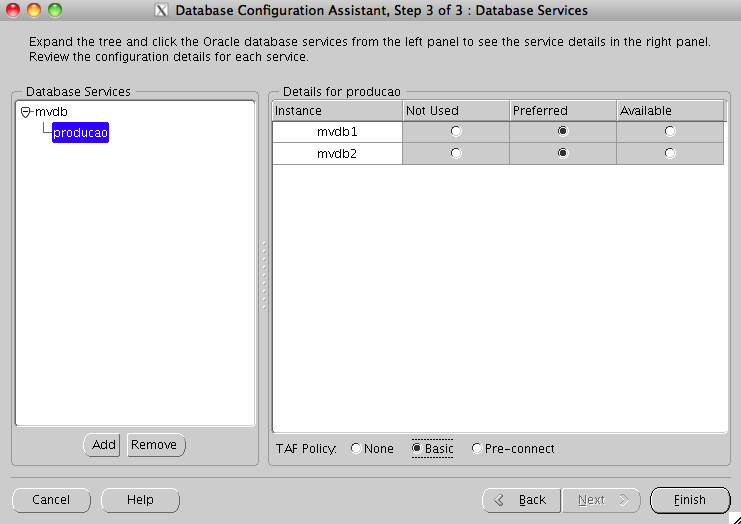The image size is (741, 524).
Task: Set mvdb1 to Preferred
Action: [563, 132]
